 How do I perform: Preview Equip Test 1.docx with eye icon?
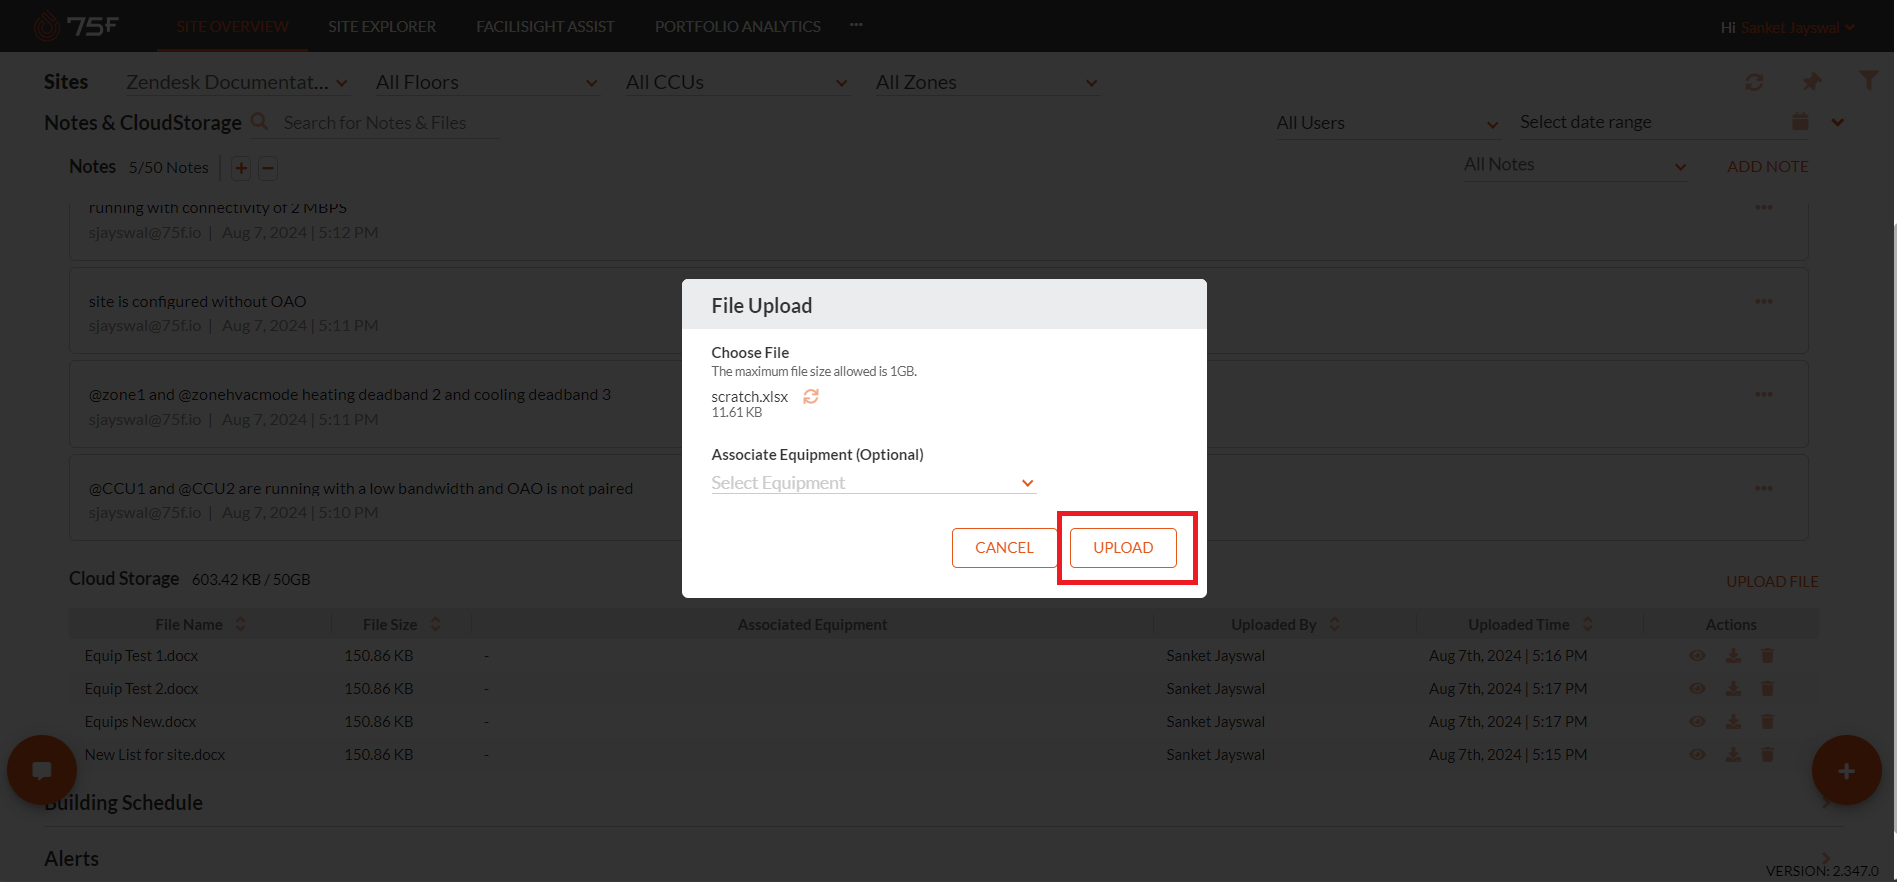[1697, 656]
